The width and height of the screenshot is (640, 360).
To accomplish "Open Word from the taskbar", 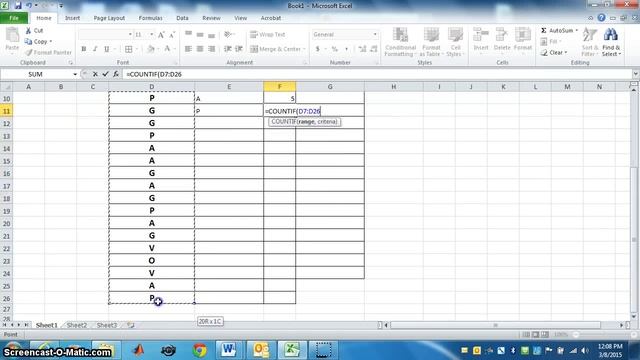I will (229, 350).
